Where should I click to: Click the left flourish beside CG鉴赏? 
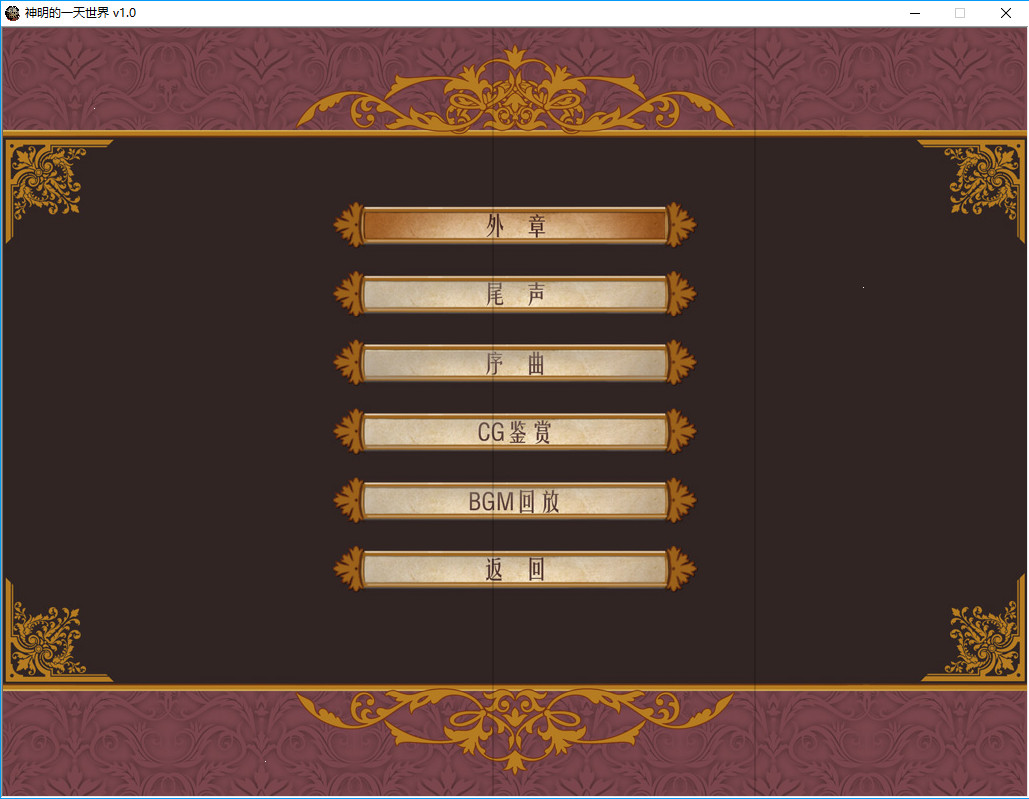(x=349, y=432)
